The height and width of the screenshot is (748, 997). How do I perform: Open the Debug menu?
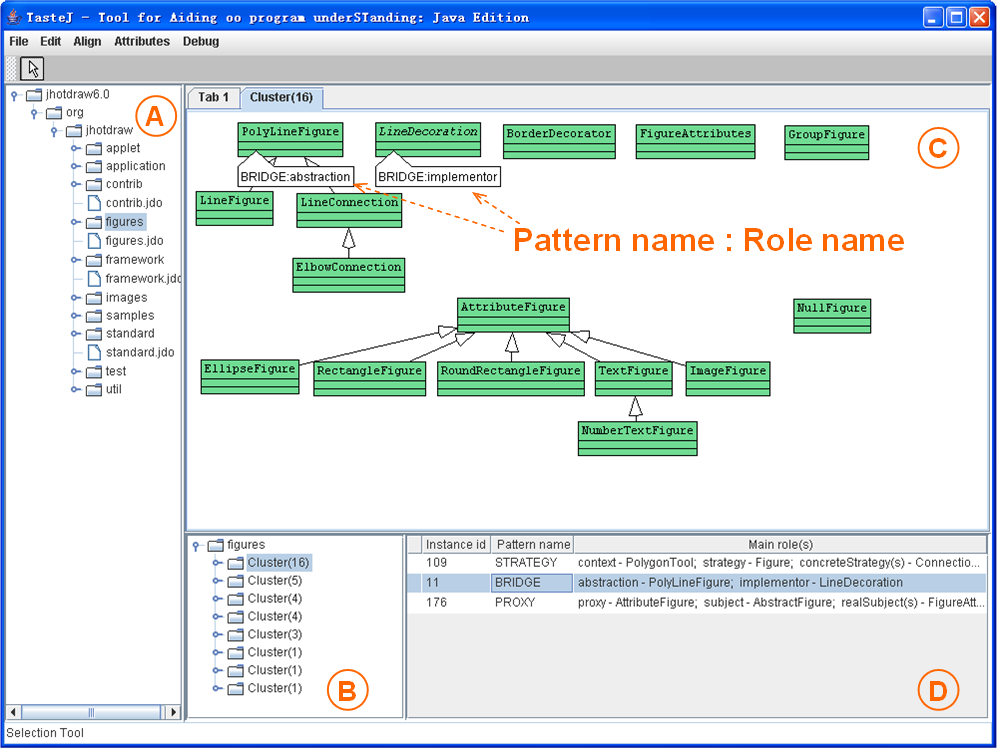[x=201, y=41]
